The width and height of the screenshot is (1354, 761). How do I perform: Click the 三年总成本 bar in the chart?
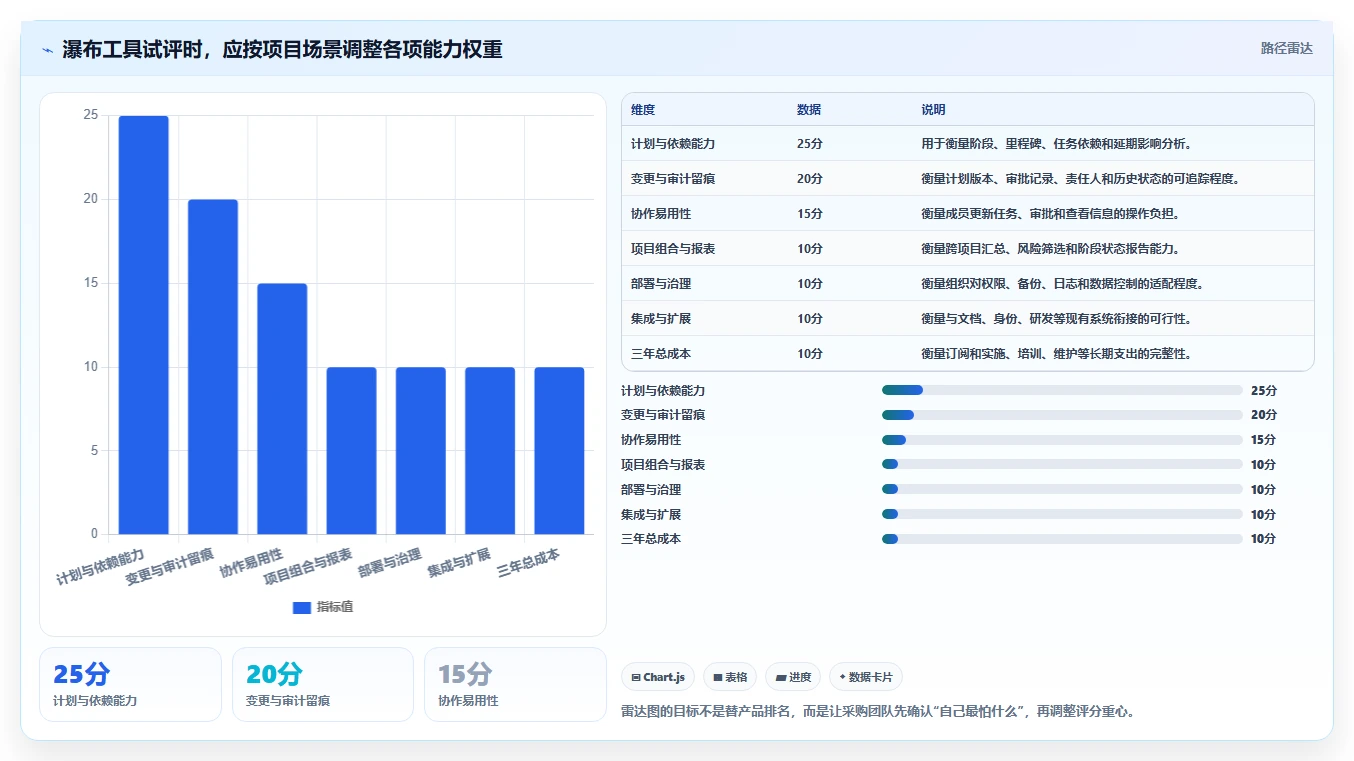tap(559, 451)
